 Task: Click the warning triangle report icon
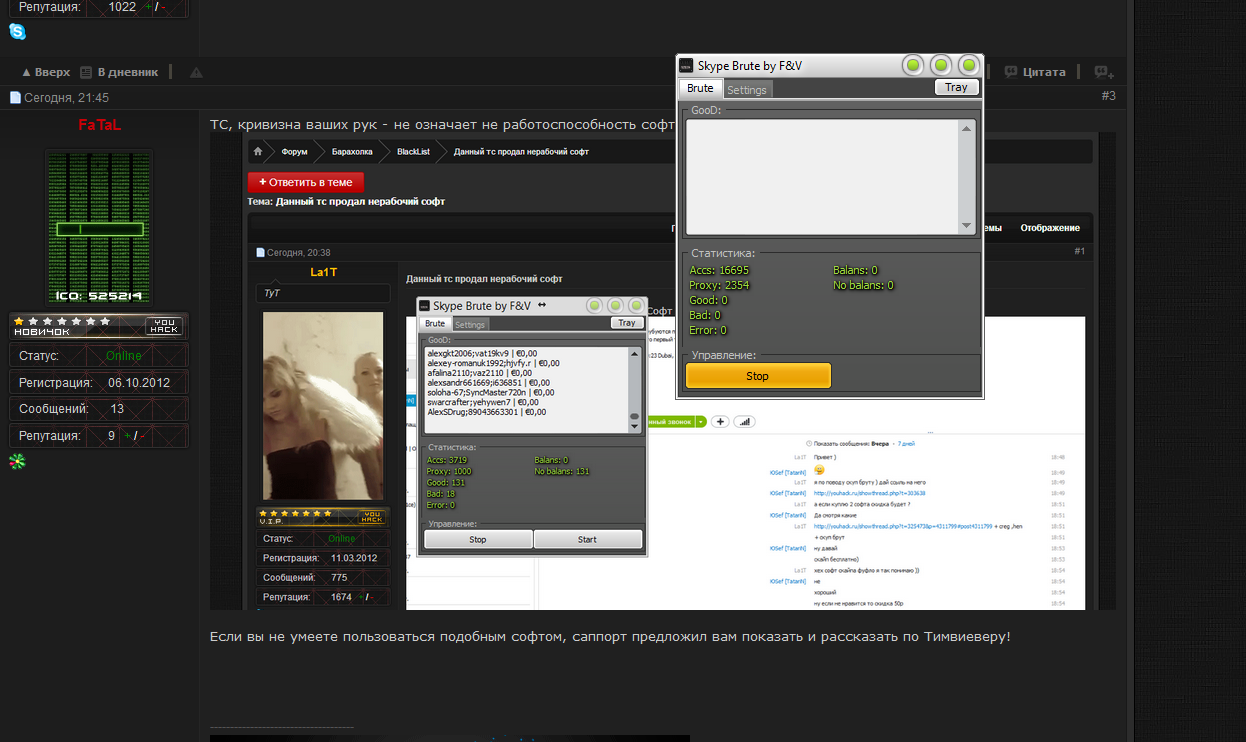[197, 72]
